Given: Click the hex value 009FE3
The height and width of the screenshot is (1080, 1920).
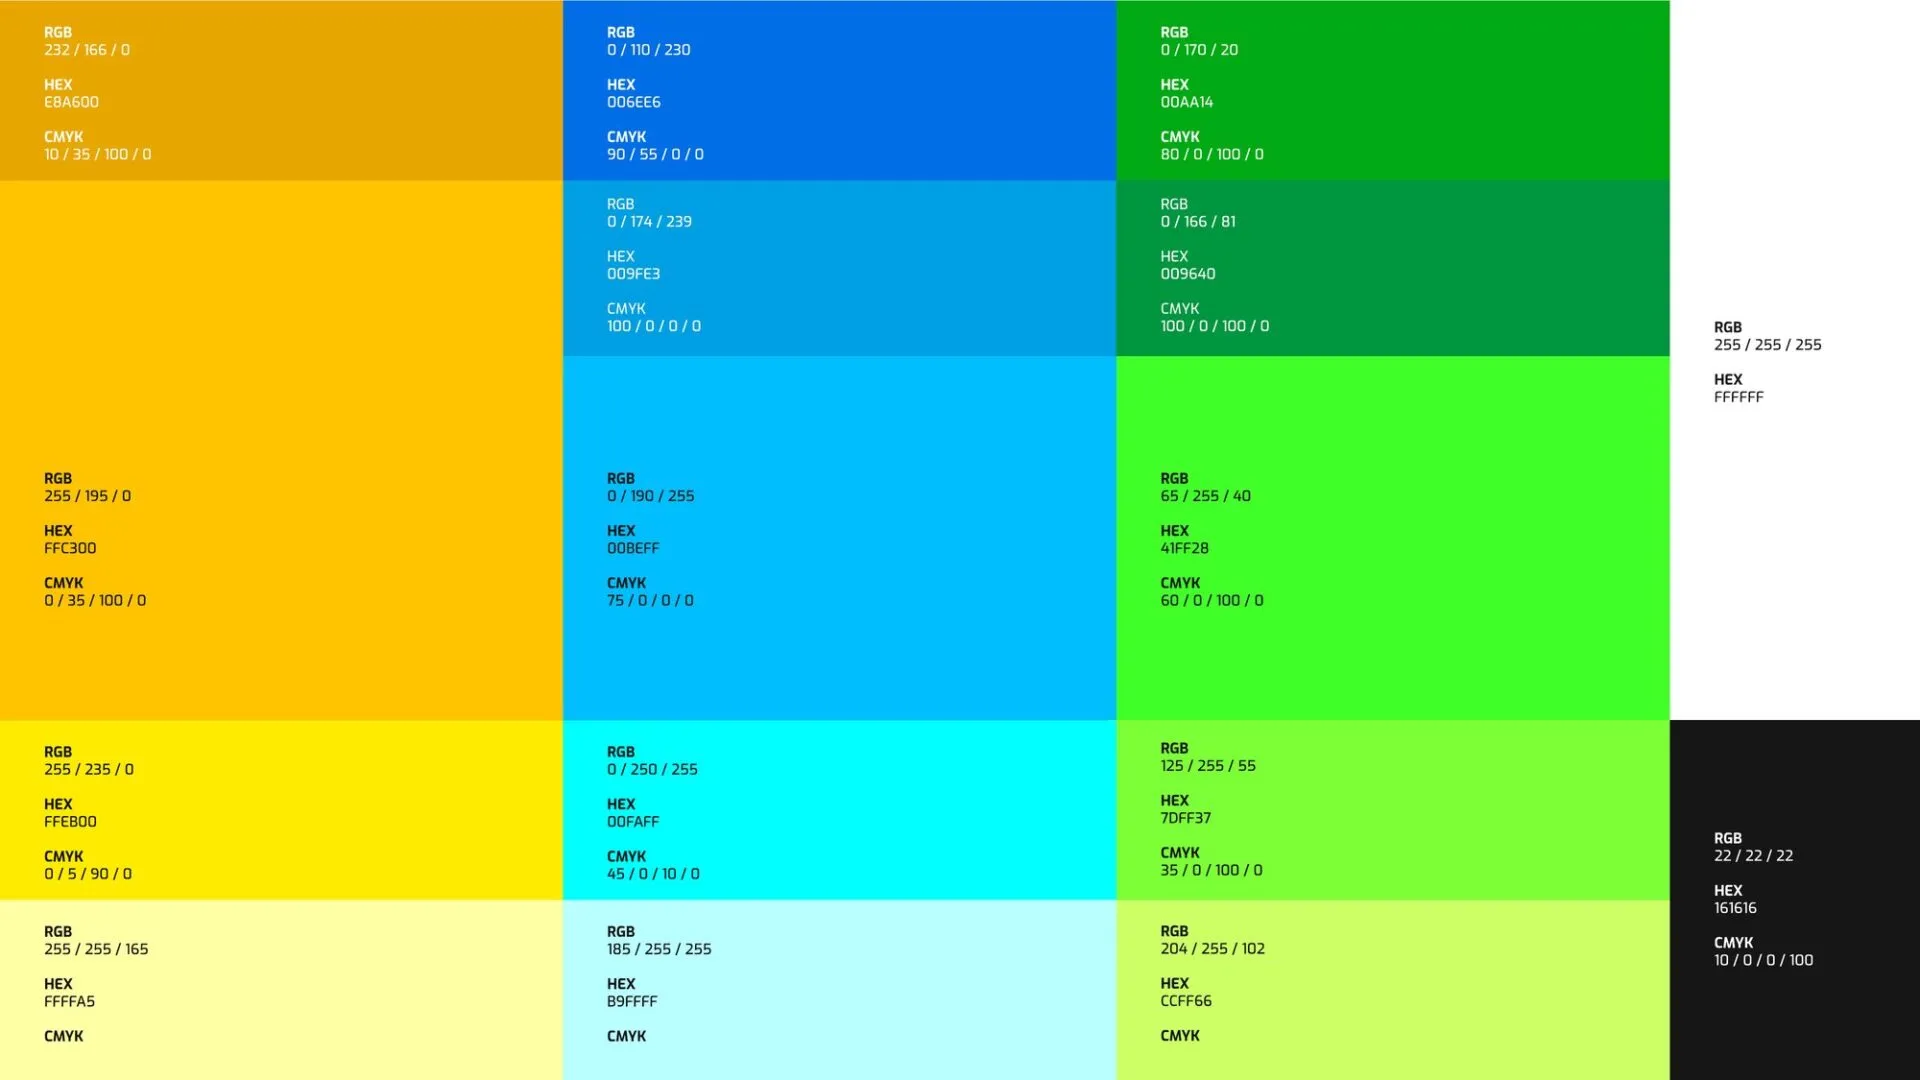Looking at the screenshot, I should click(x=633, y=274).
